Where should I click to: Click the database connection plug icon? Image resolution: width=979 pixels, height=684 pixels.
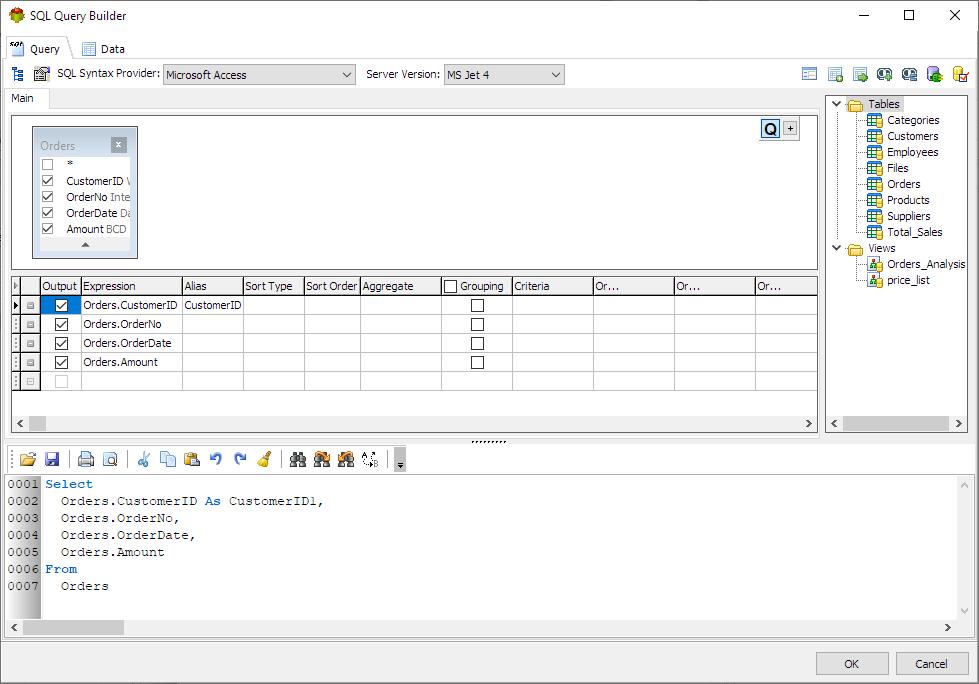point(935,74)
